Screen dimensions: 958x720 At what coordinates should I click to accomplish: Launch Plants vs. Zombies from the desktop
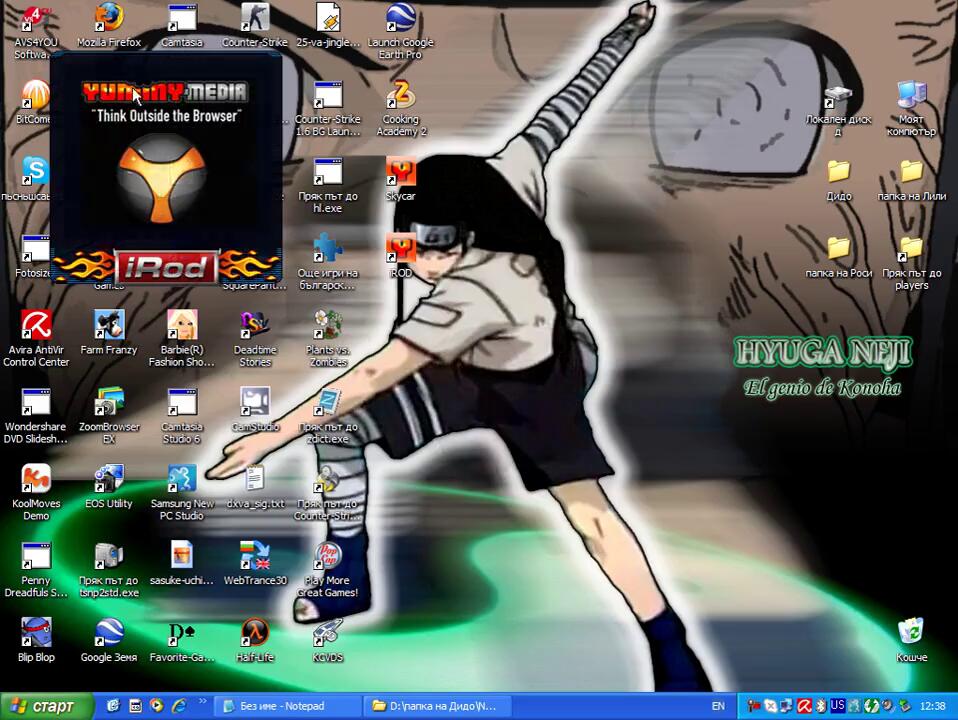coord(327,326)
